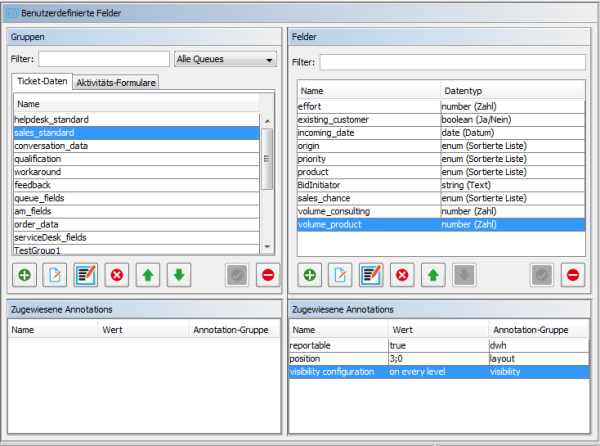Move selected group up with green arrow

(x=148, y=274)
